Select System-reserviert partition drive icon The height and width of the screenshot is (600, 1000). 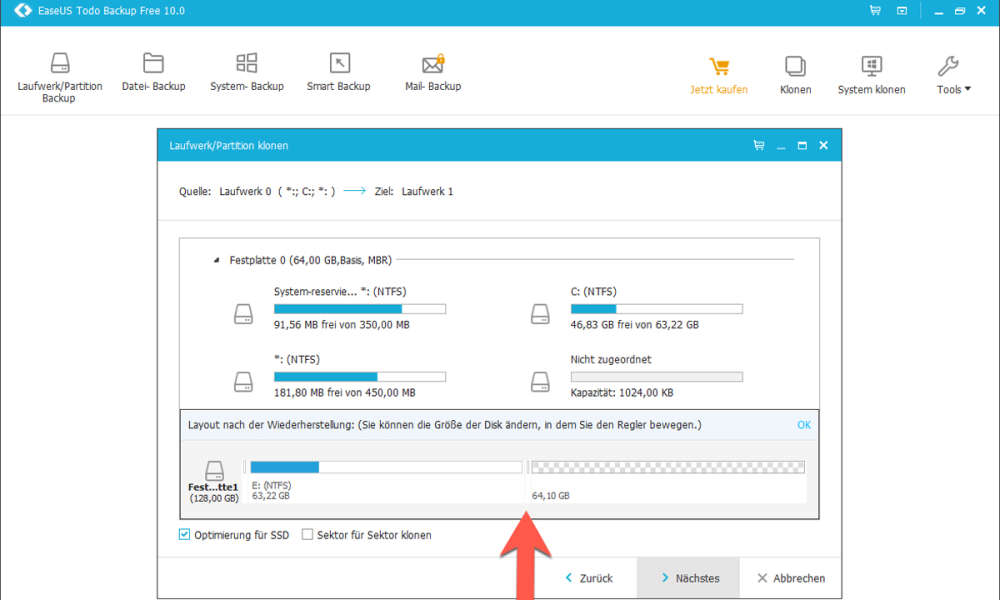pos(243,314)
